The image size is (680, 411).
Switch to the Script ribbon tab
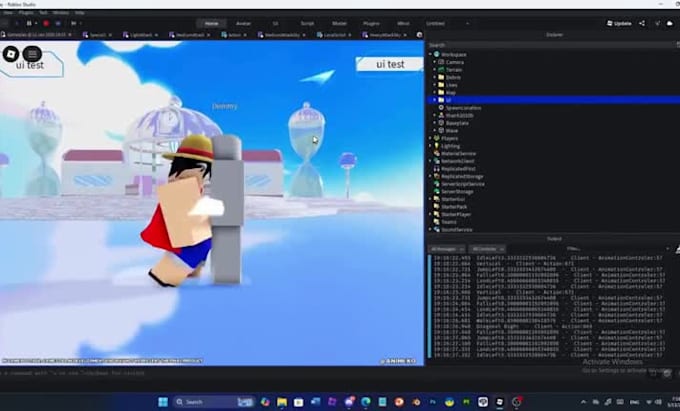307,23
